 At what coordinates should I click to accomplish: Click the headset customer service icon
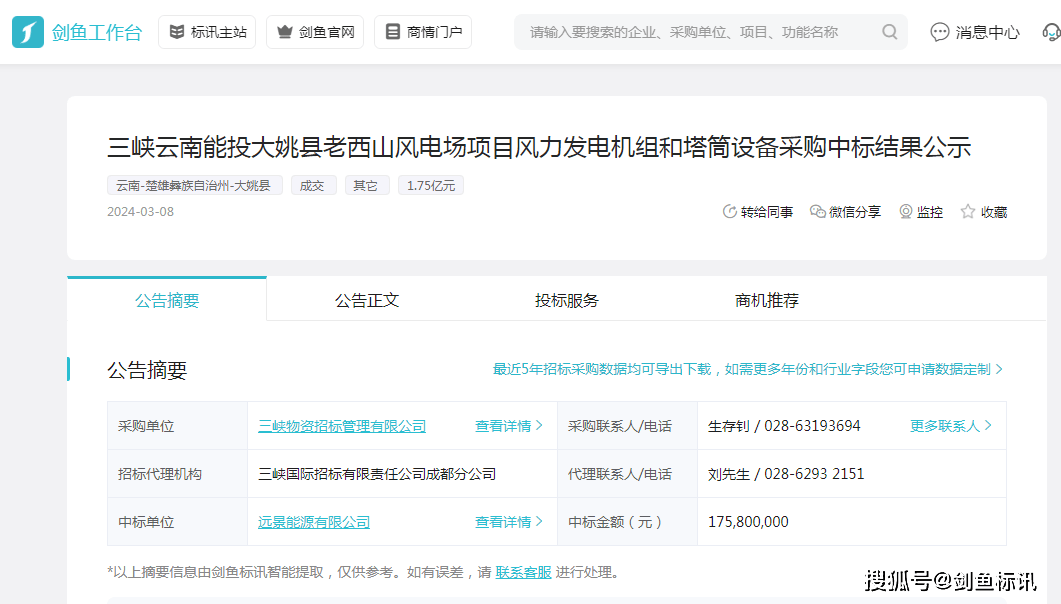click(x=1052, y=32)
